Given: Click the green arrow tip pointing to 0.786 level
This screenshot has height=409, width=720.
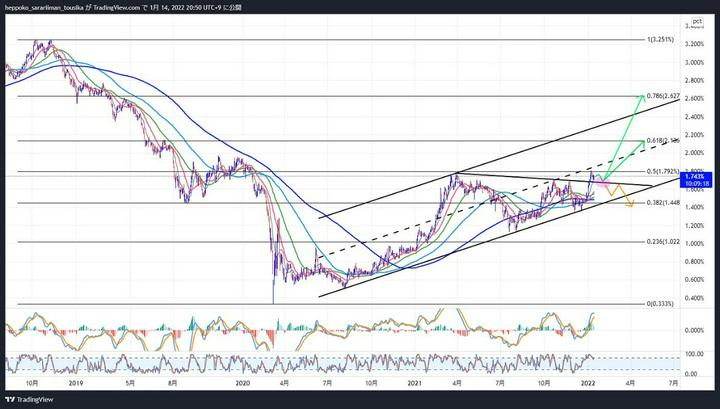Looking at the screenshot, I should point(641,97).
